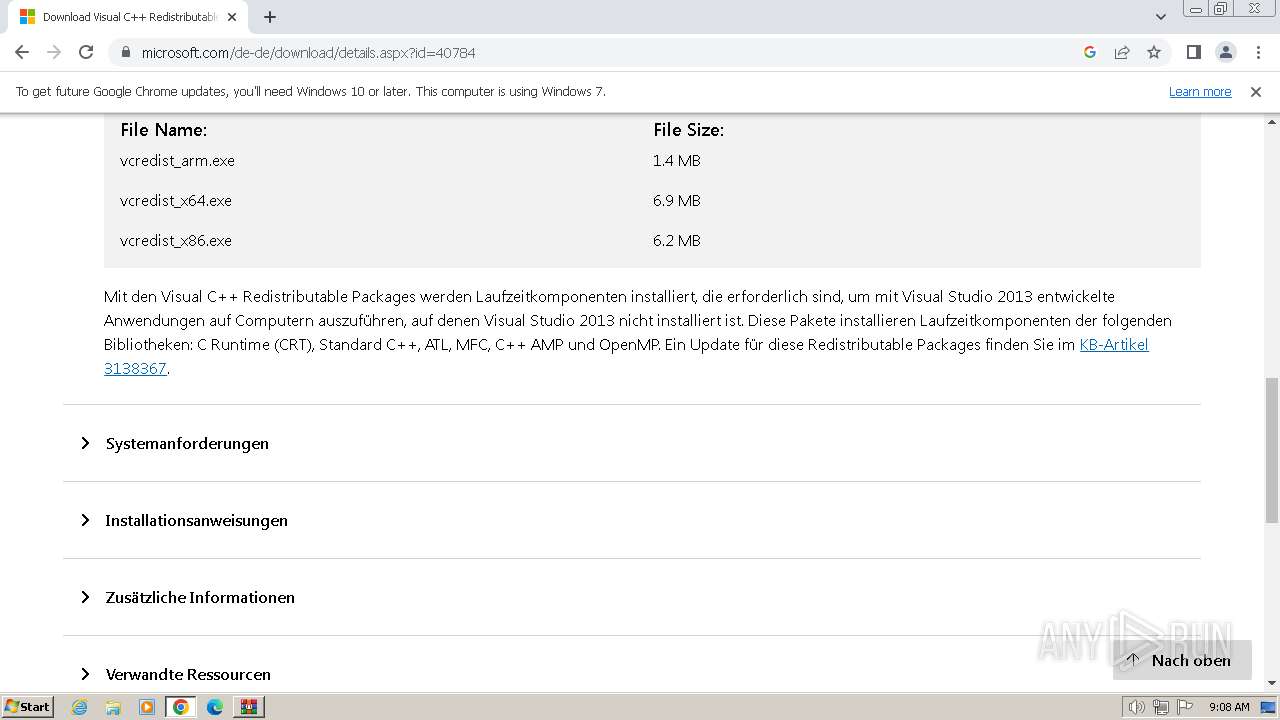Click the 6.9 MB file size
The width and height of the screenshot is (1280, 720).
click(x=677, y=200)
